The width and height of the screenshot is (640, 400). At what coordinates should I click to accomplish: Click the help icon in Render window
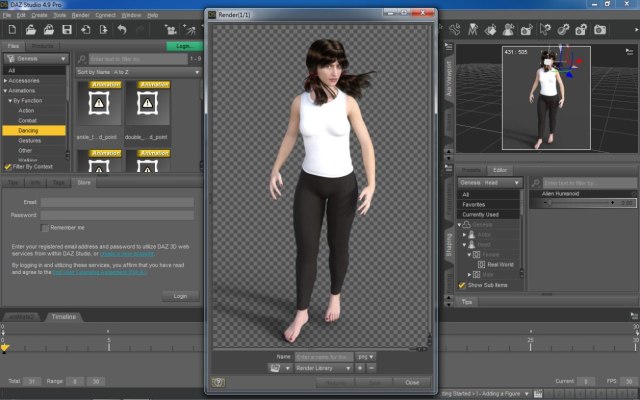[218, 382]
